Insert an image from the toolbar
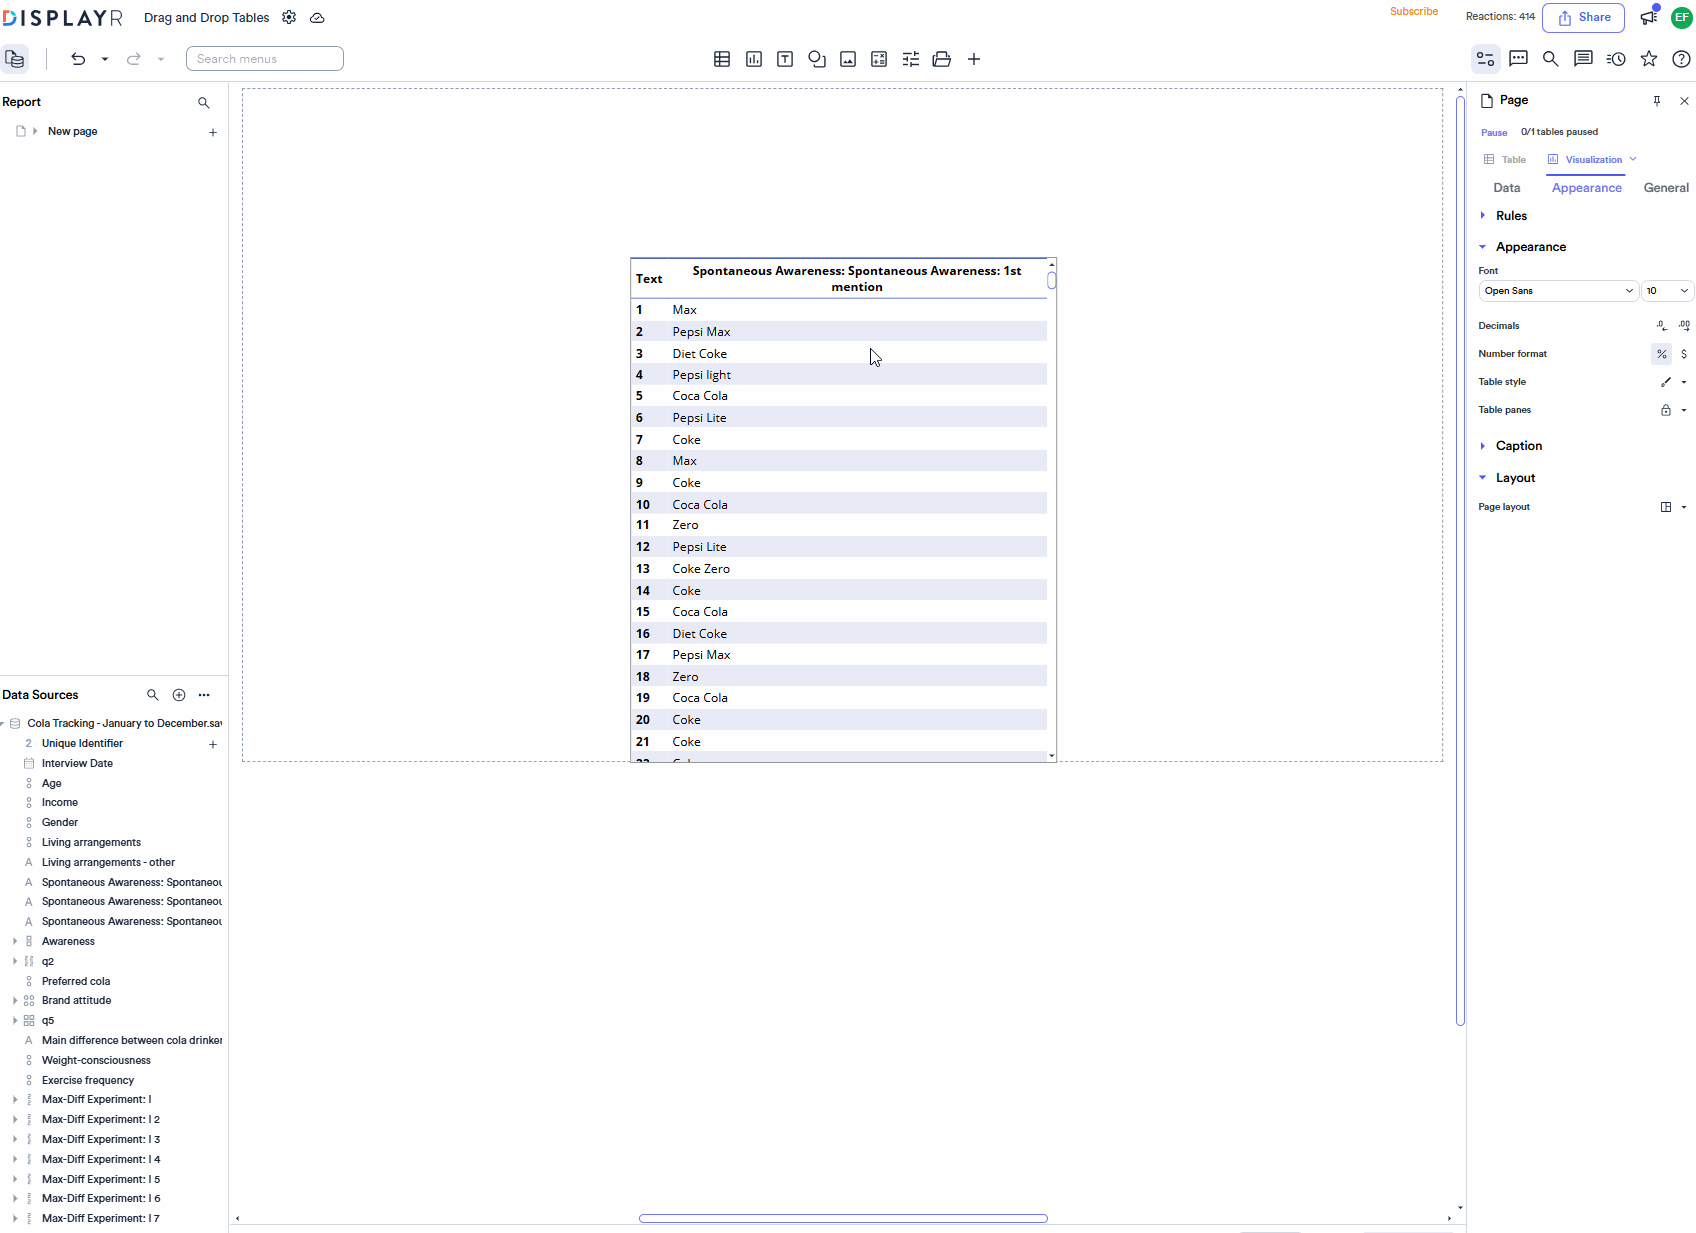Screen dimensions: 1696x1233 [848, 59]
